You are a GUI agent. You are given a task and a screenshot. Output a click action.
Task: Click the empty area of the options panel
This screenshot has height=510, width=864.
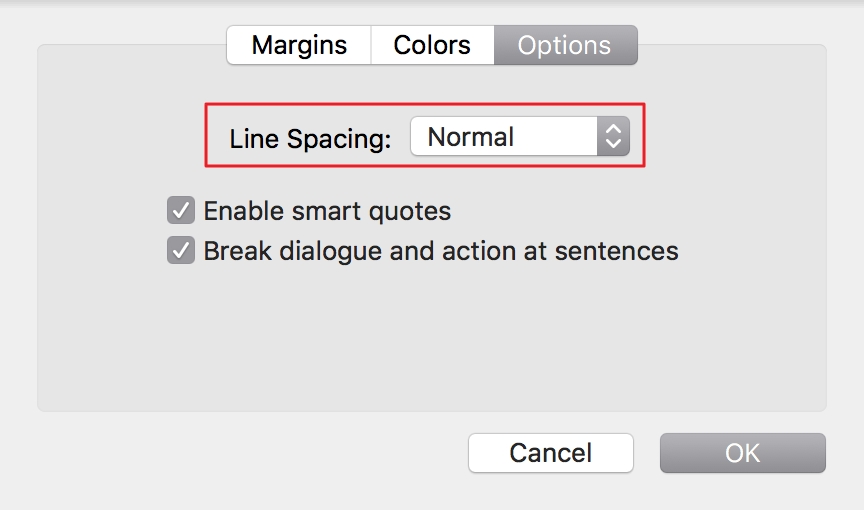tap(430, 340)
